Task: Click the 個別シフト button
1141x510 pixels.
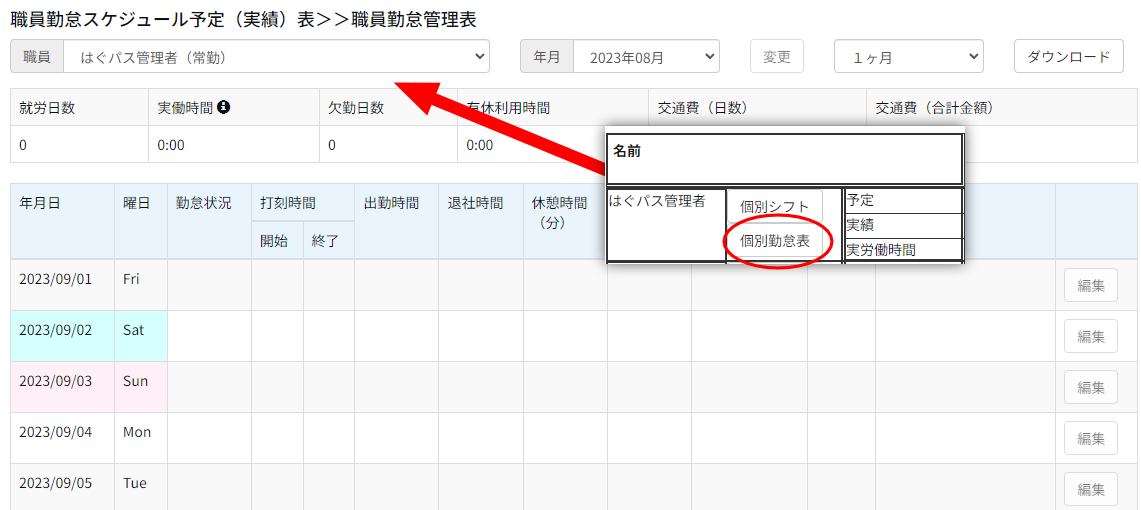Action: click(x=775, y=207)
